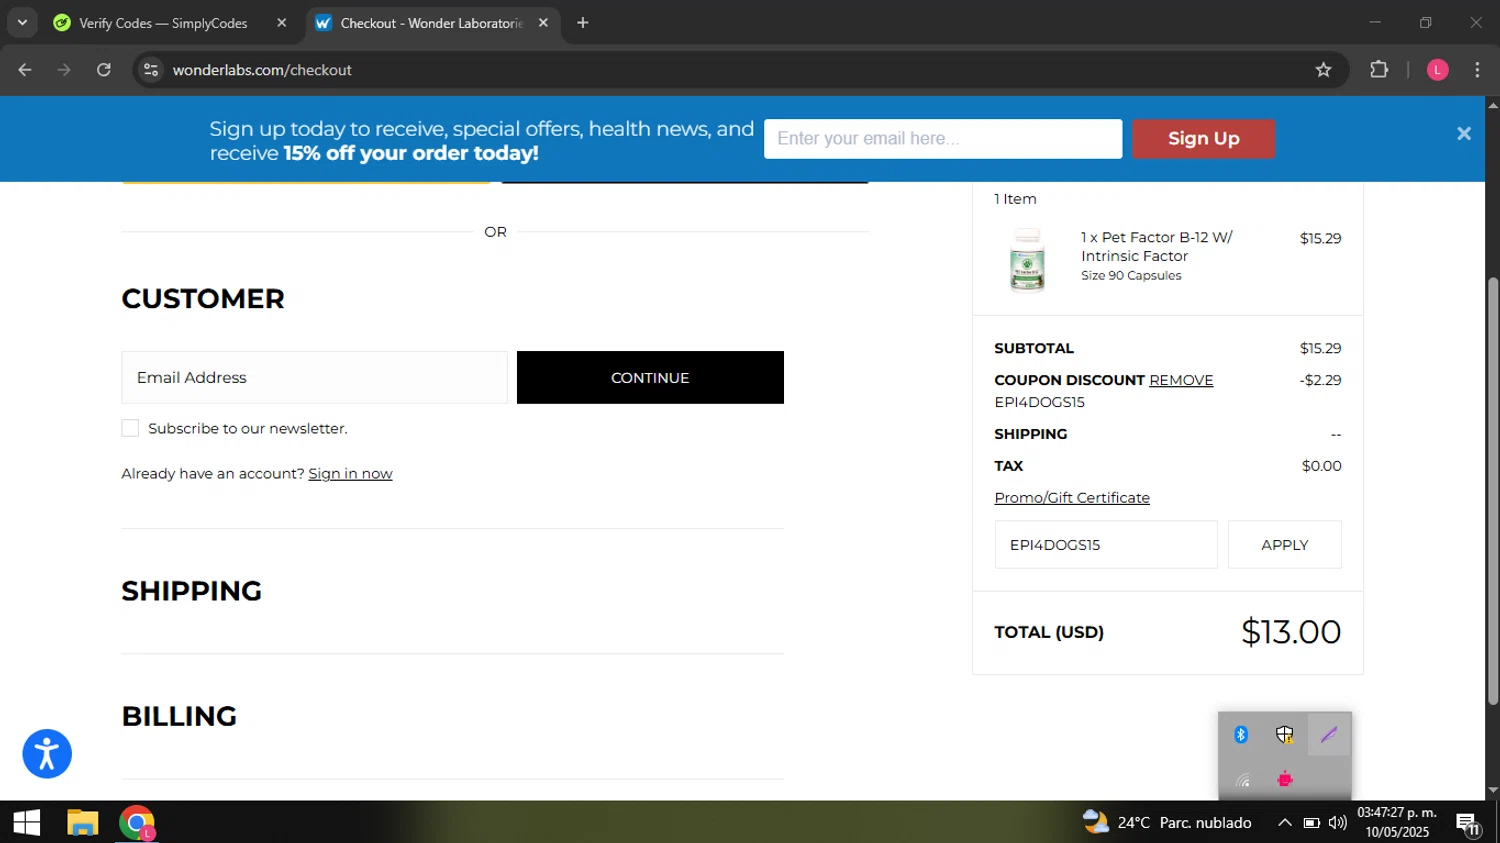
Task: Go forward in browser history
Action: click(64, 70)
